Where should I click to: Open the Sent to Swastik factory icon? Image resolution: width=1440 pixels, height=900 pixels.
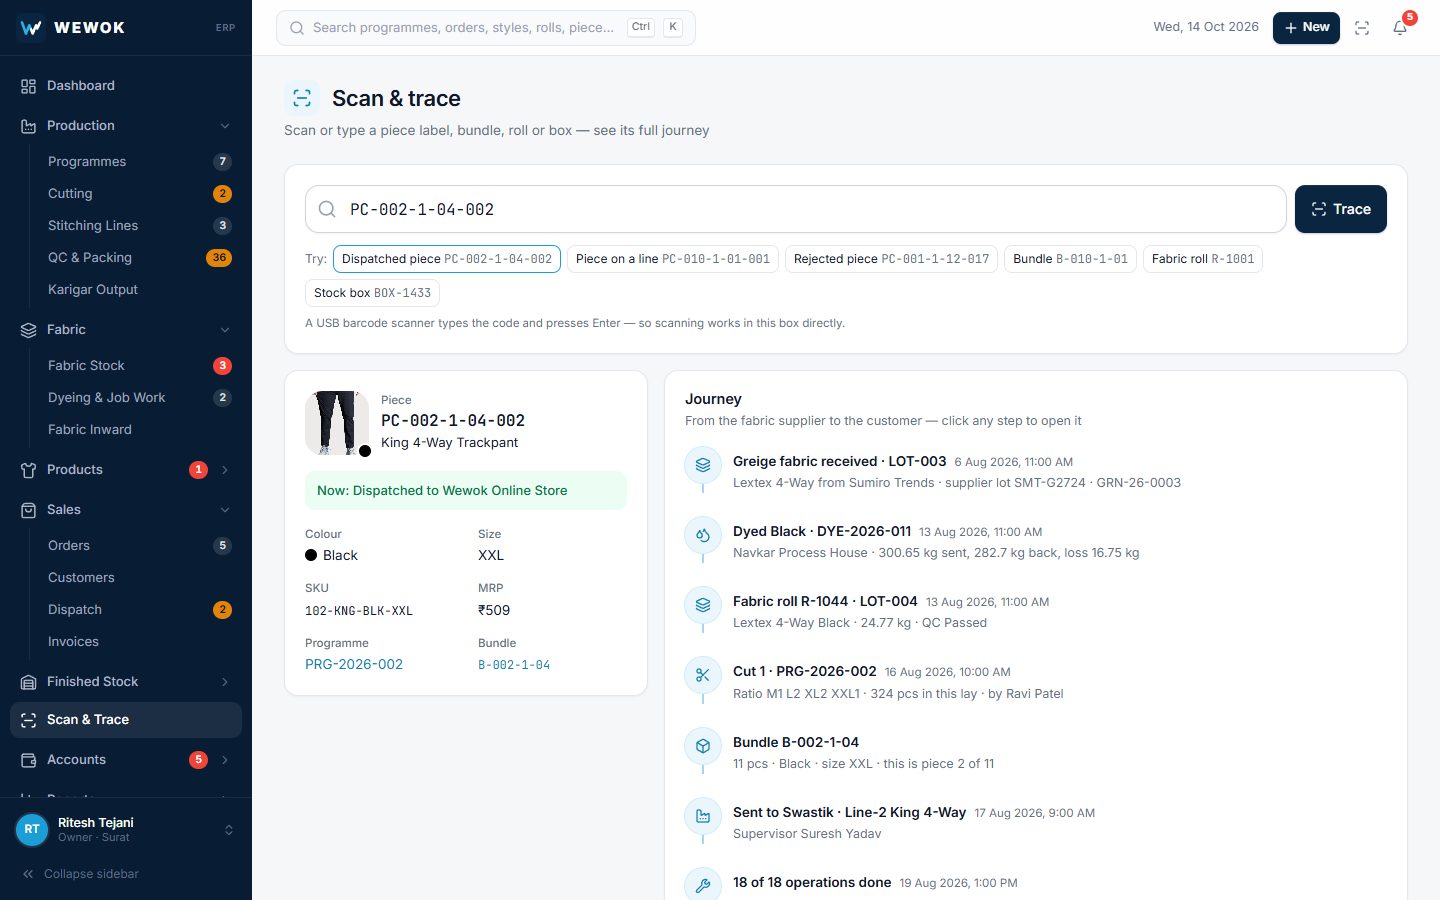(x=703, y=816)
